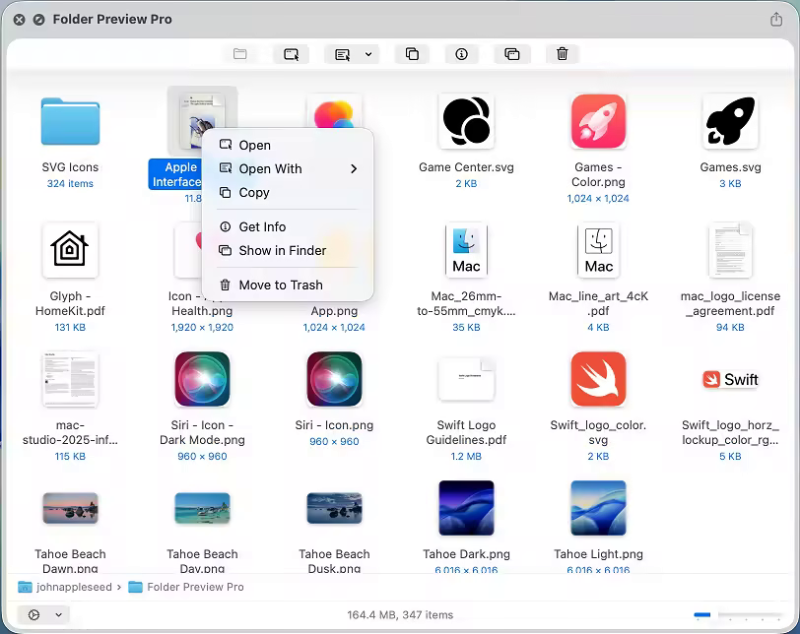The image size is (800, 634).
Task: Click the Show in Finder toolbar icon
Action: pos(512,54)
